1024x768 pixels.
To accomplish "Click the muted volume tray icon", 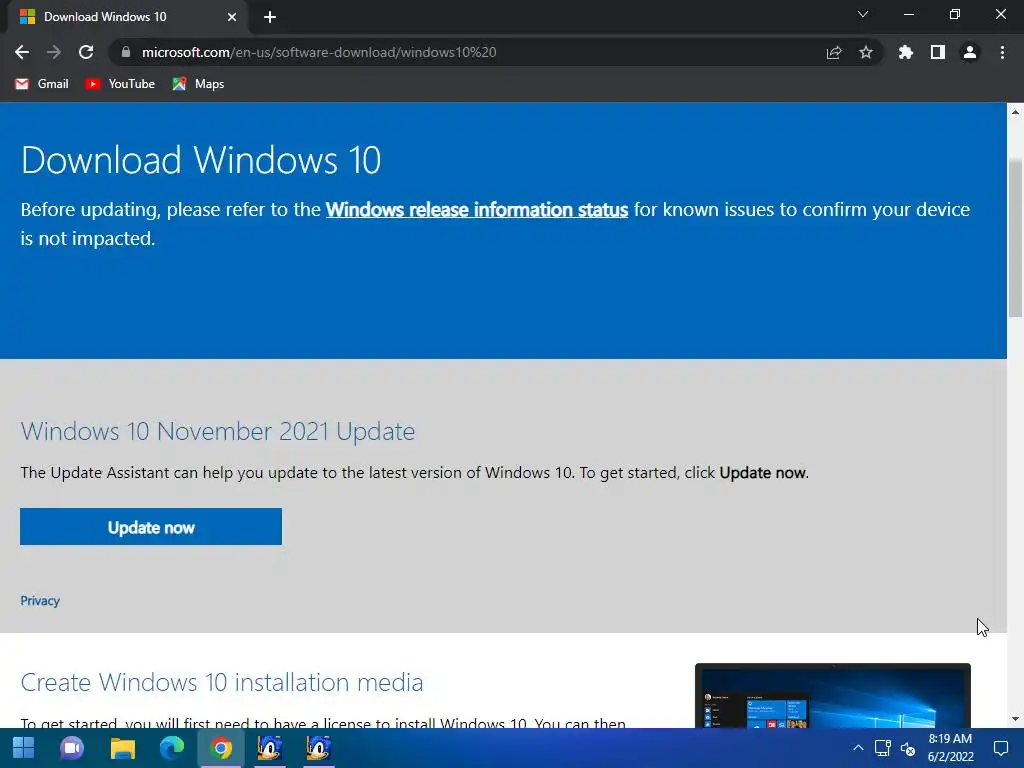I will point(908,749).
